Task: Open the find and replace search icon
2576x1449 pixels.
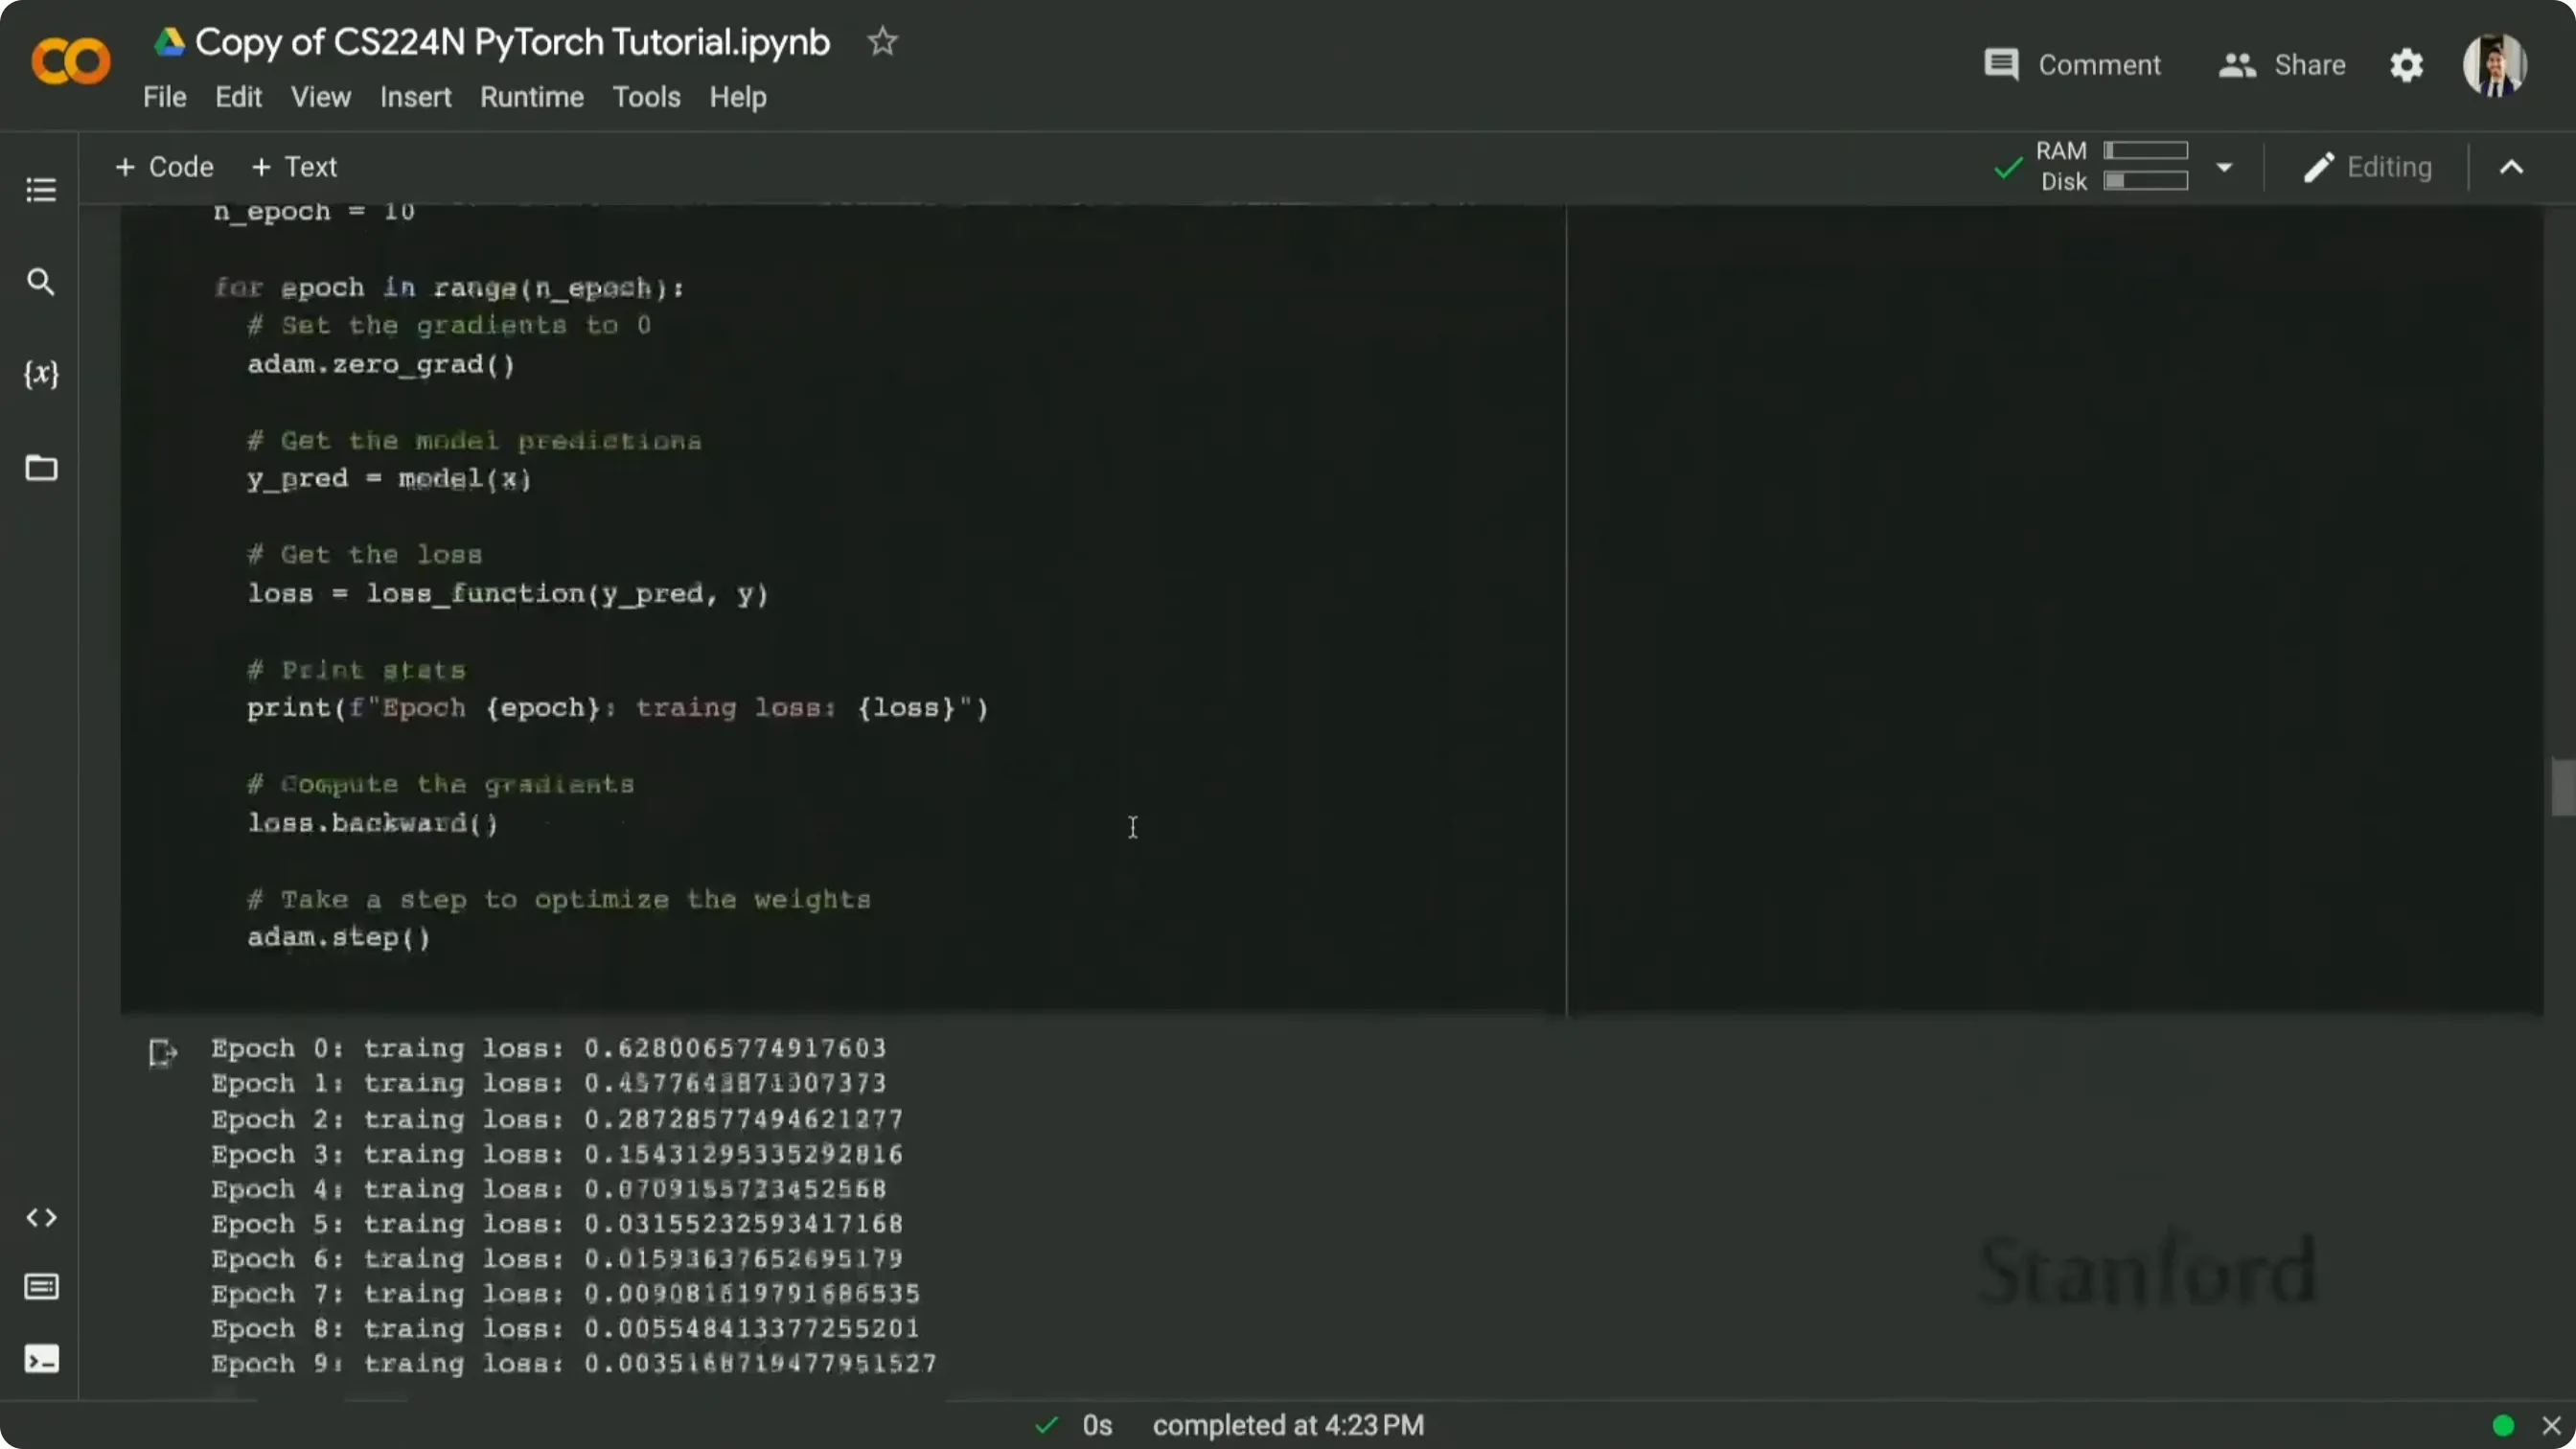Action: click(x=41, y=282)
